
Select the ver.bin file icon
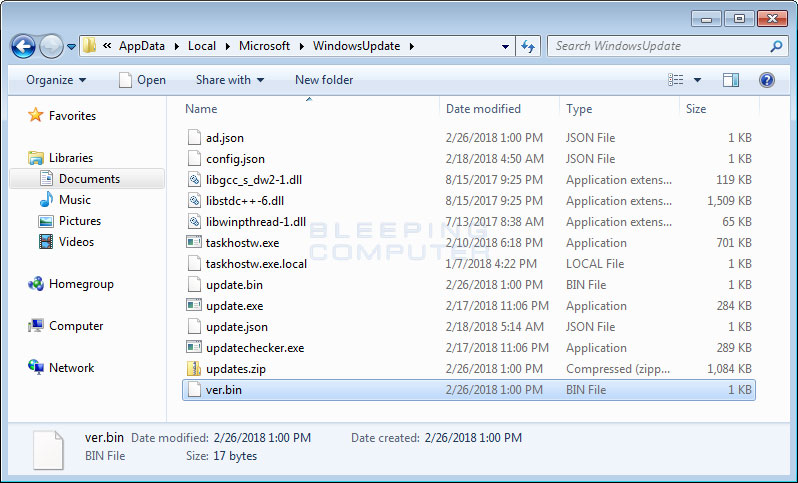(x=194, y=390)
